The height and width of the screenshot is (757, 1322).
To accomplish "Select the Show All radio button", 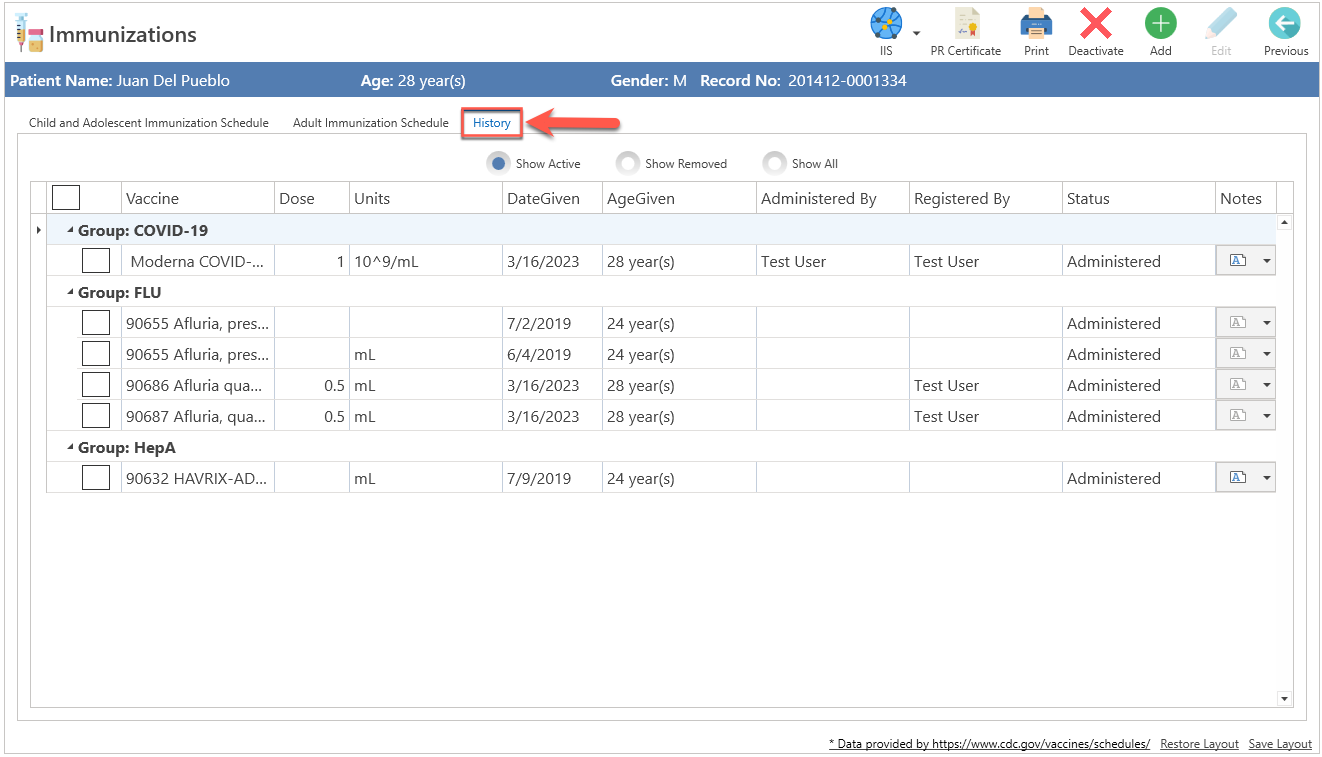I will tap(774, 163).
